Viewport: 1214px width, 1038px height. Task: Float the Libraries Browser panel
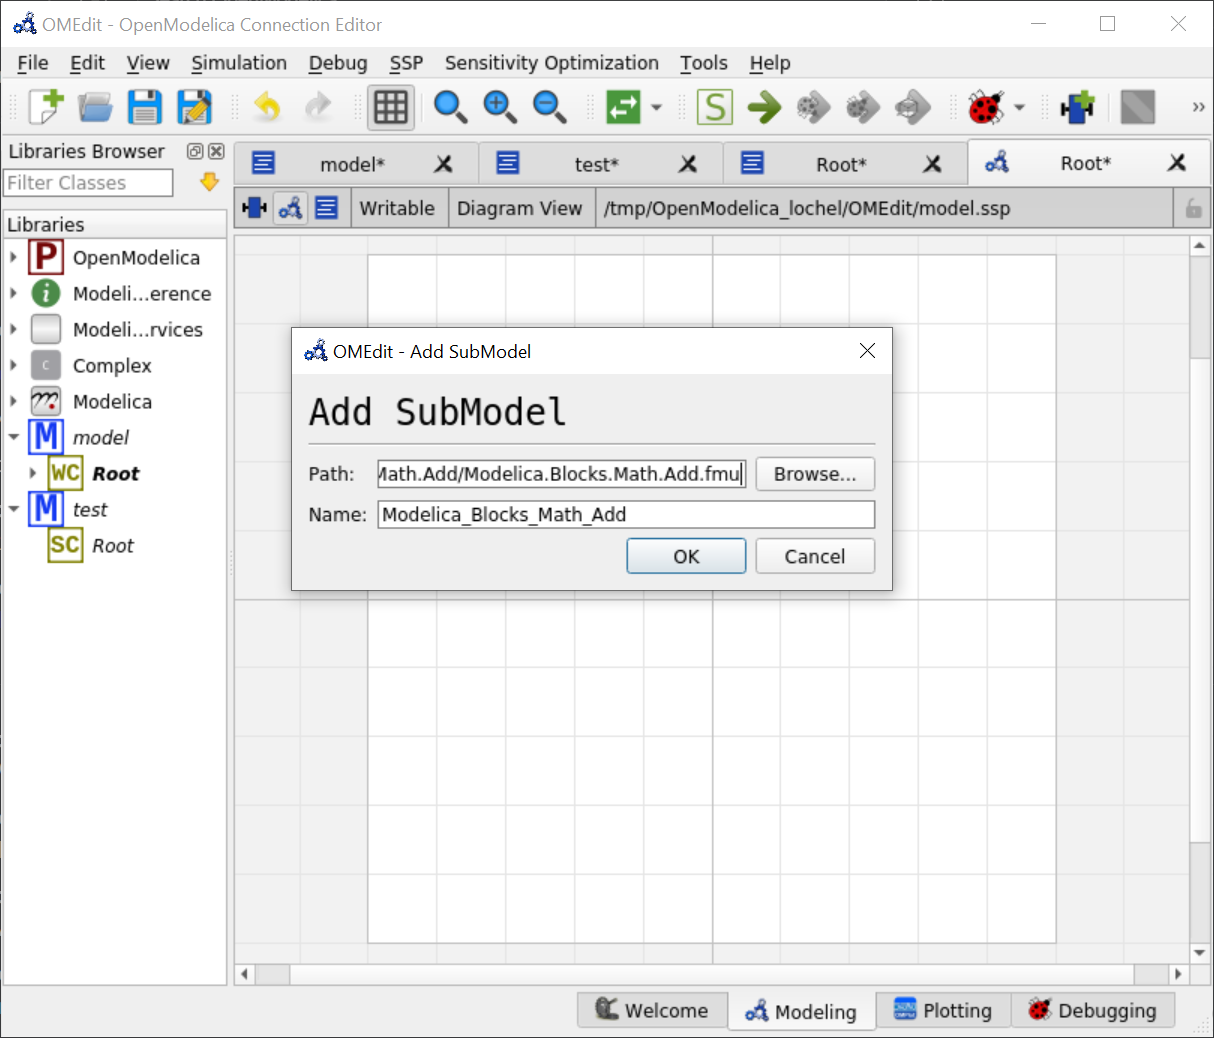(x=195, y=151)
